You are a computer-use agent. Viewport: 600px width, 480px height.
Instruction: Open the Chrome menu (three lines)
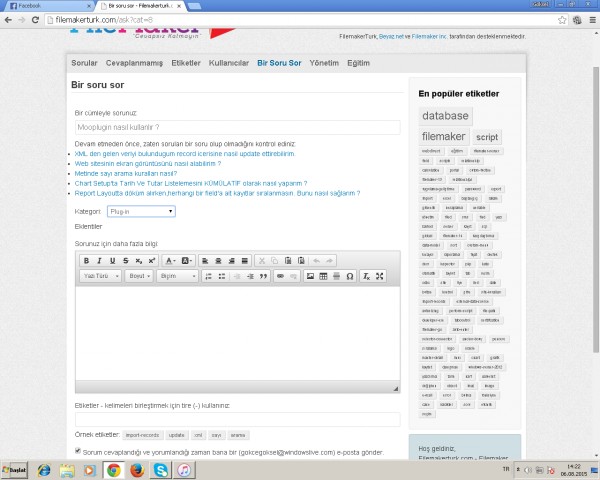pyautogui.click(x=592, y=20)
